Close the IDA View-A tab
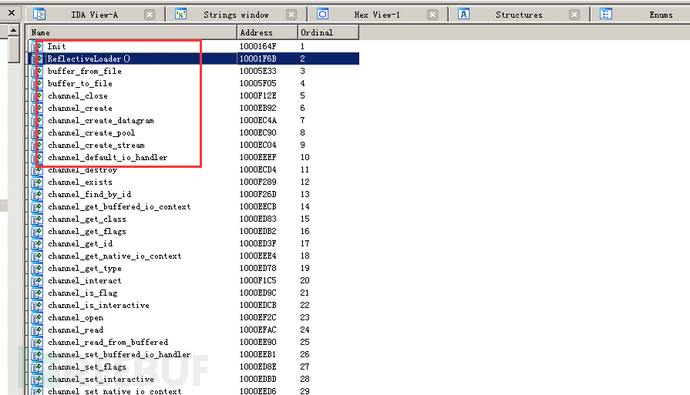The height and width of the screenshot is (395, 690). coord(150,15)
